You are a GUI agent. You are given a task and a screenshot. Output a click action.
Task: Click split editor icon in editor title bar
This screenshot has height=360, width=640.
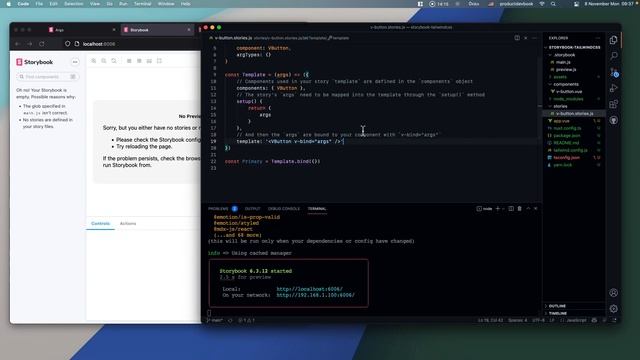[x=517, y=38]
